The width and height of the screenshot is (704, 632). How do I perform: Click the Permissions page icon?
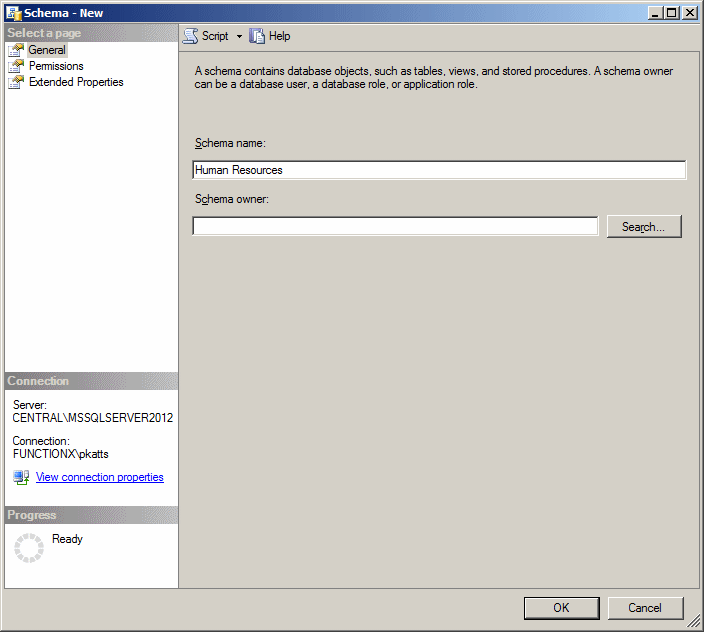pyautogui.click(x=16, y=66)
